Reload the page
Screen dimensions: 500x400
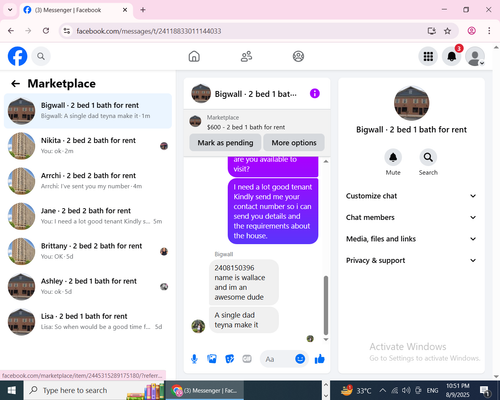[46, 31]
